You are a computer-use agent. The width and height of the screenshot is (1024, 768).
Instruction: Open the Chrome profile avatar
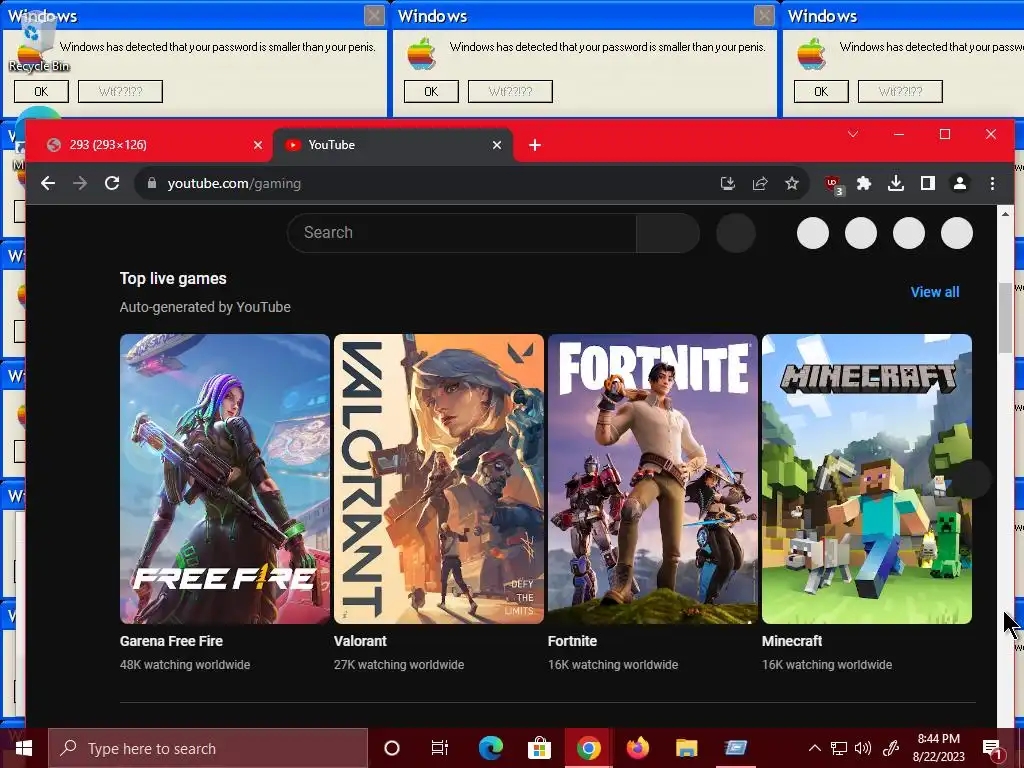click(x=959, y=184)
